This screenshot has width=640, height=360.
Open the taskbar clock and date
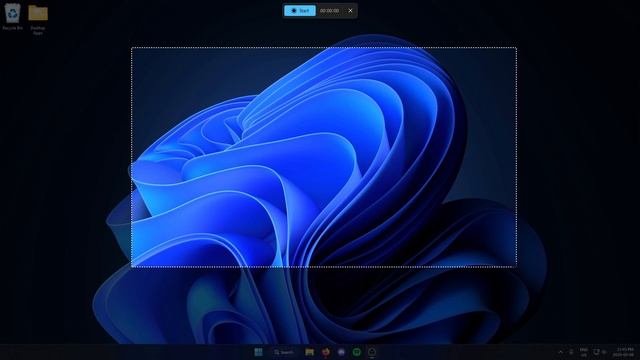click(624, 352)
